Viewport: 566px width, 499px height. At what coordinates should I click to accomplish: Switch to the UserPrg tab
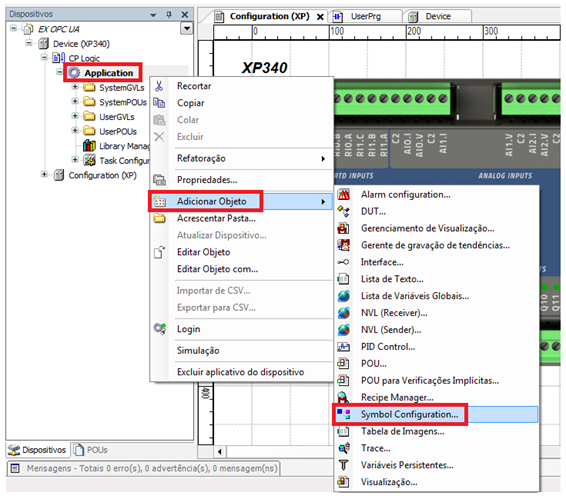pos(365,17)
